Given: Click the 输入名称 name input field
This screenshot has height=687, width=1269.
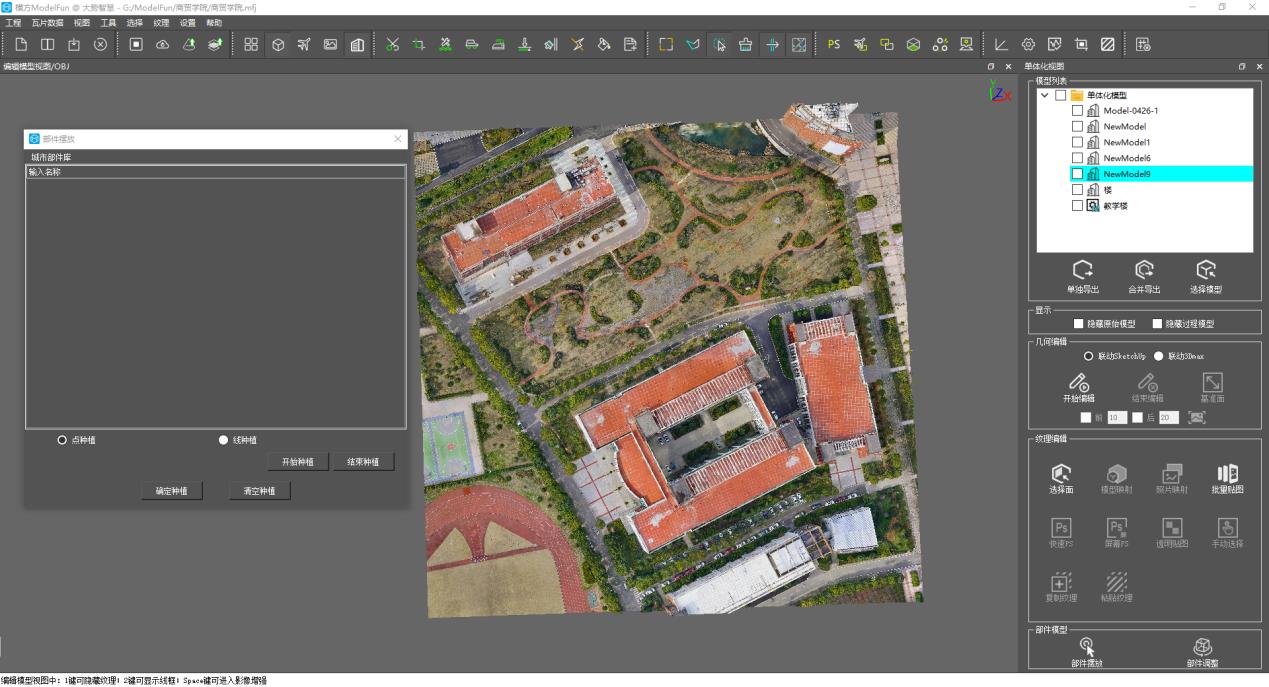Looking at the screenshot, I should click(x=215, y=172).
